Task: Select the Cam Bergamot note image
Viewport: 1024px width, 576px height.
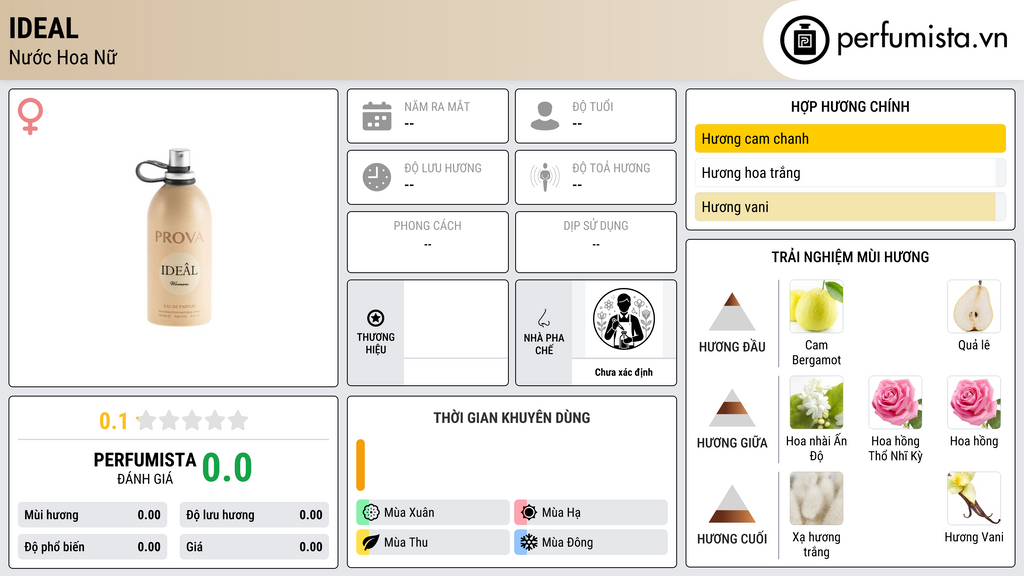Action: pyautogui.click(x=816, y=306)
